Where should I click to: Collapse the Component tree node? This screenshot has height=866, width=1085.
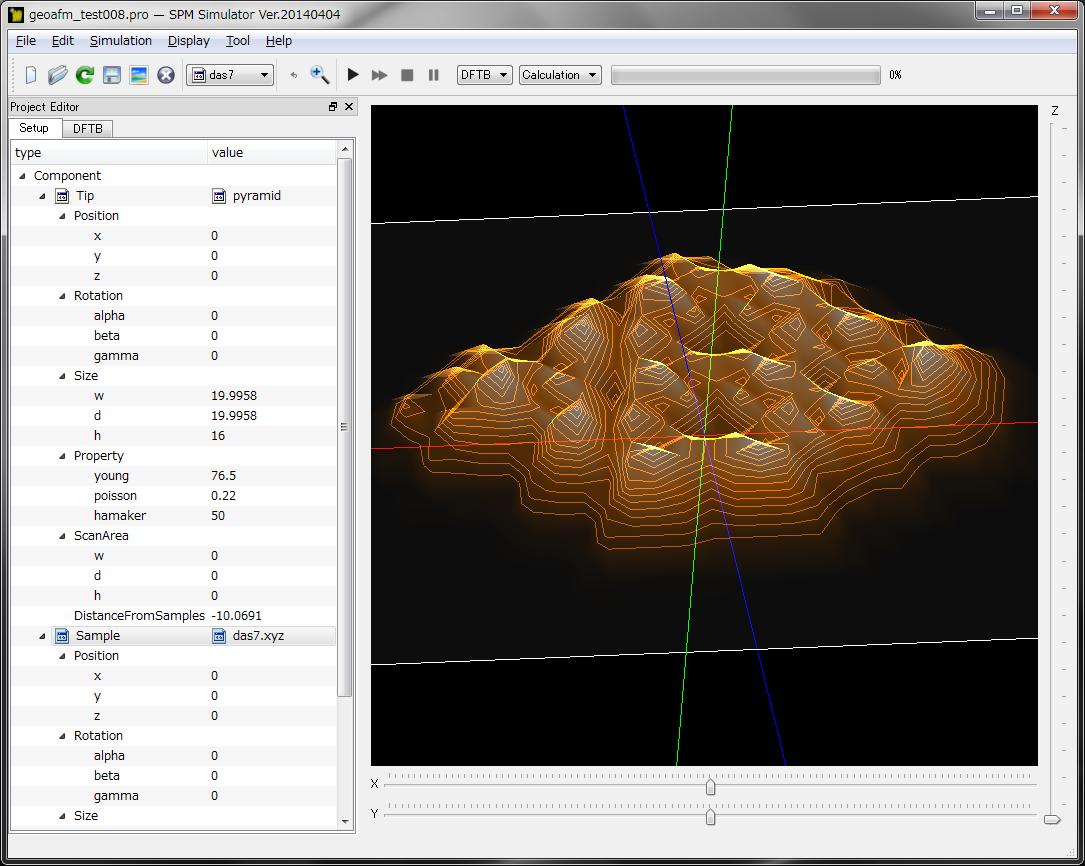[x=22, y=176]
